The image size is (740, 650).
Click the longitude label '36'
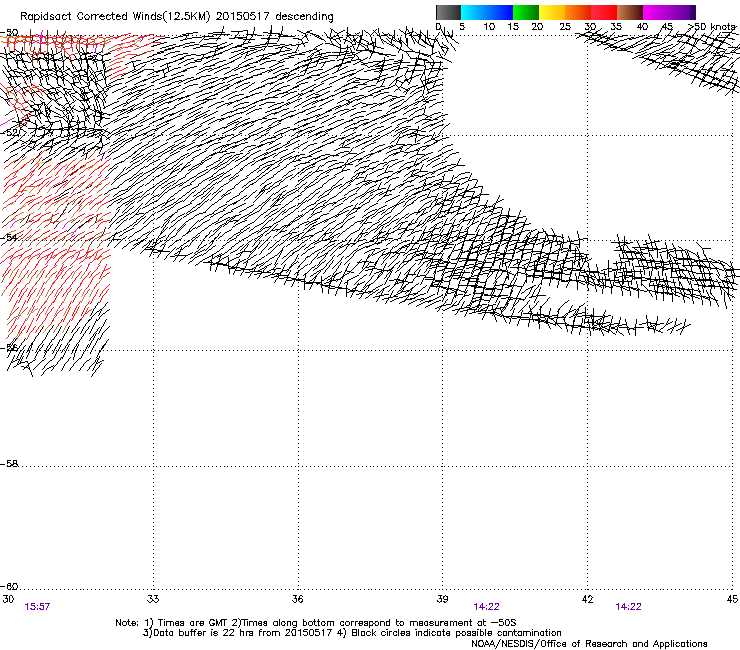point(297,599)
